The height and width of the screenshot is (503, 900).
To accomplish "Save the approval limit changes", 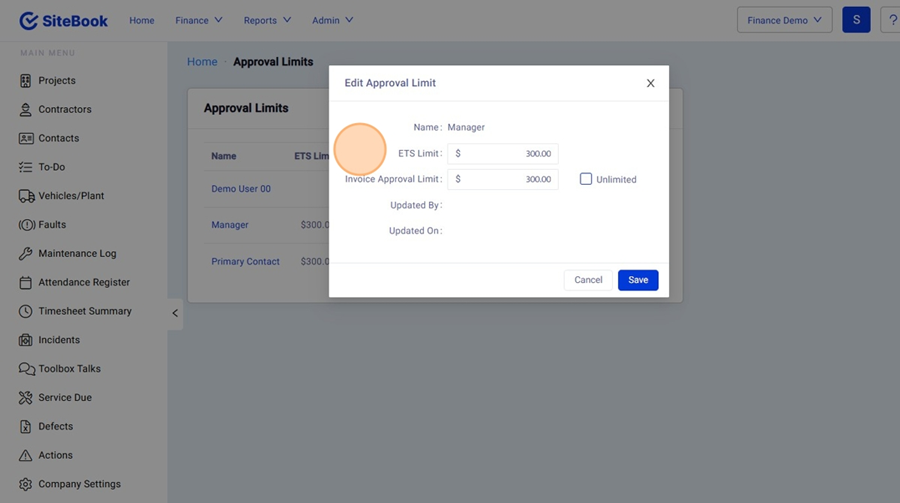I will point(638,280).
